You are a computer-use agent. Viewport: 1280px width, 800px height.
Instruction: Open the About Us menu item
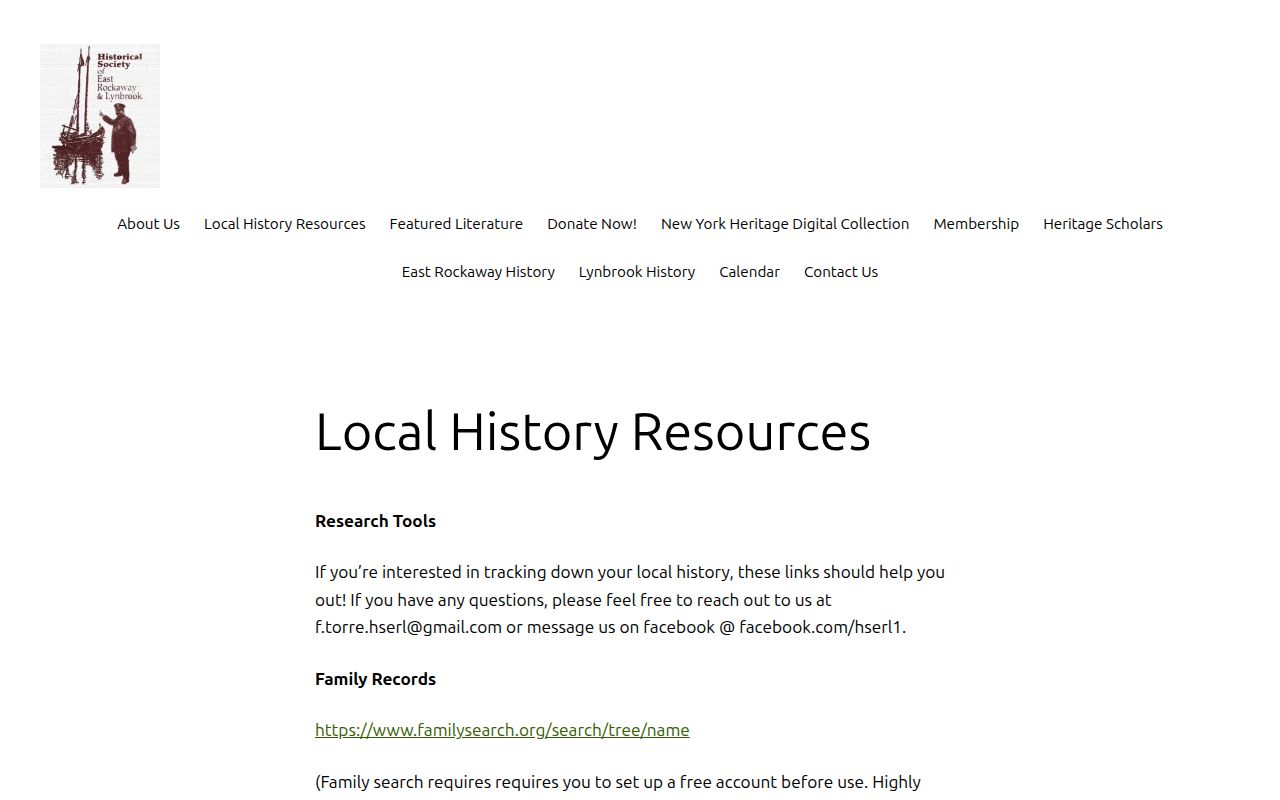point(148,224)
